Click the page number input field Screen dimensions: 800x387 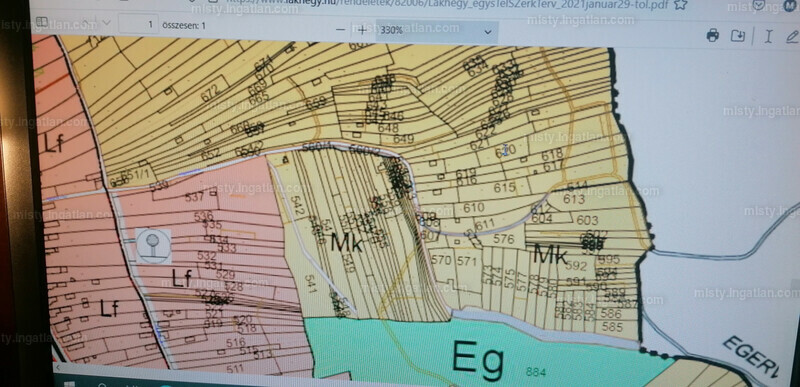point(138,24)
